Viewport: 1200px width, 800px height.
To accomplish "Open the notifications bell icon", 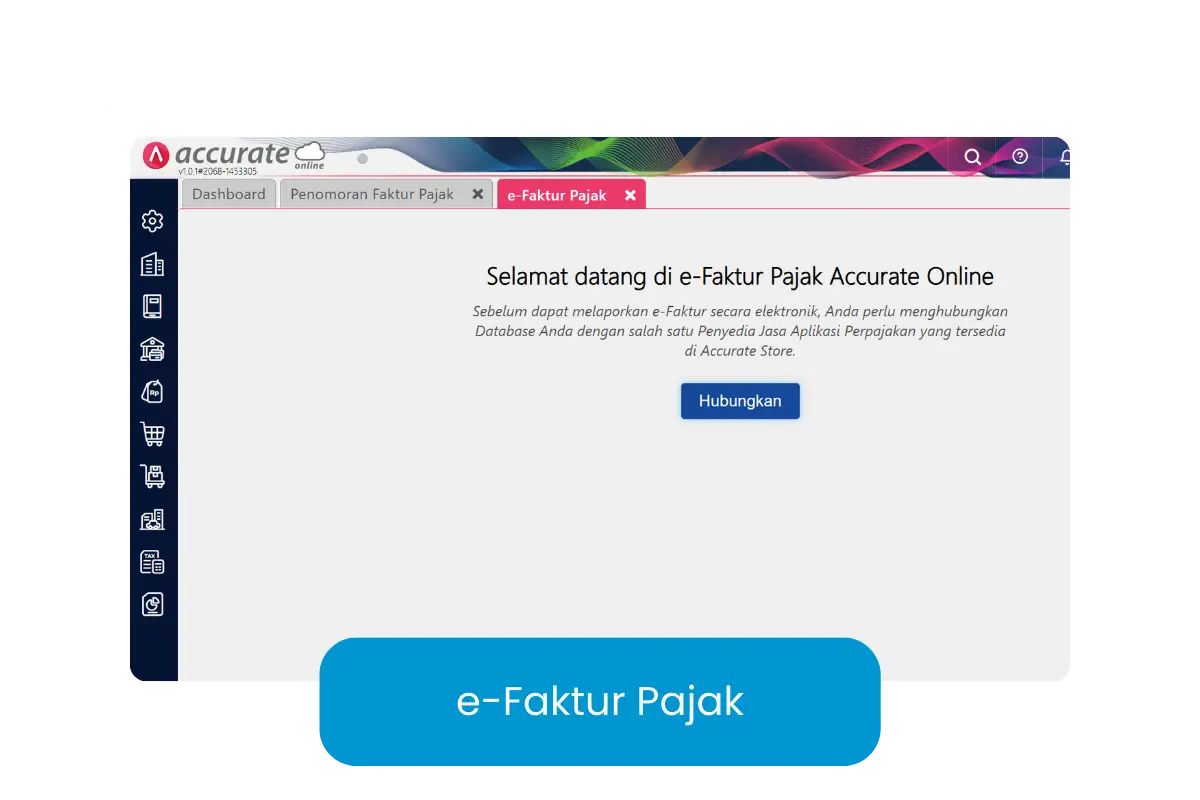I will click(x=1065, y=157).
